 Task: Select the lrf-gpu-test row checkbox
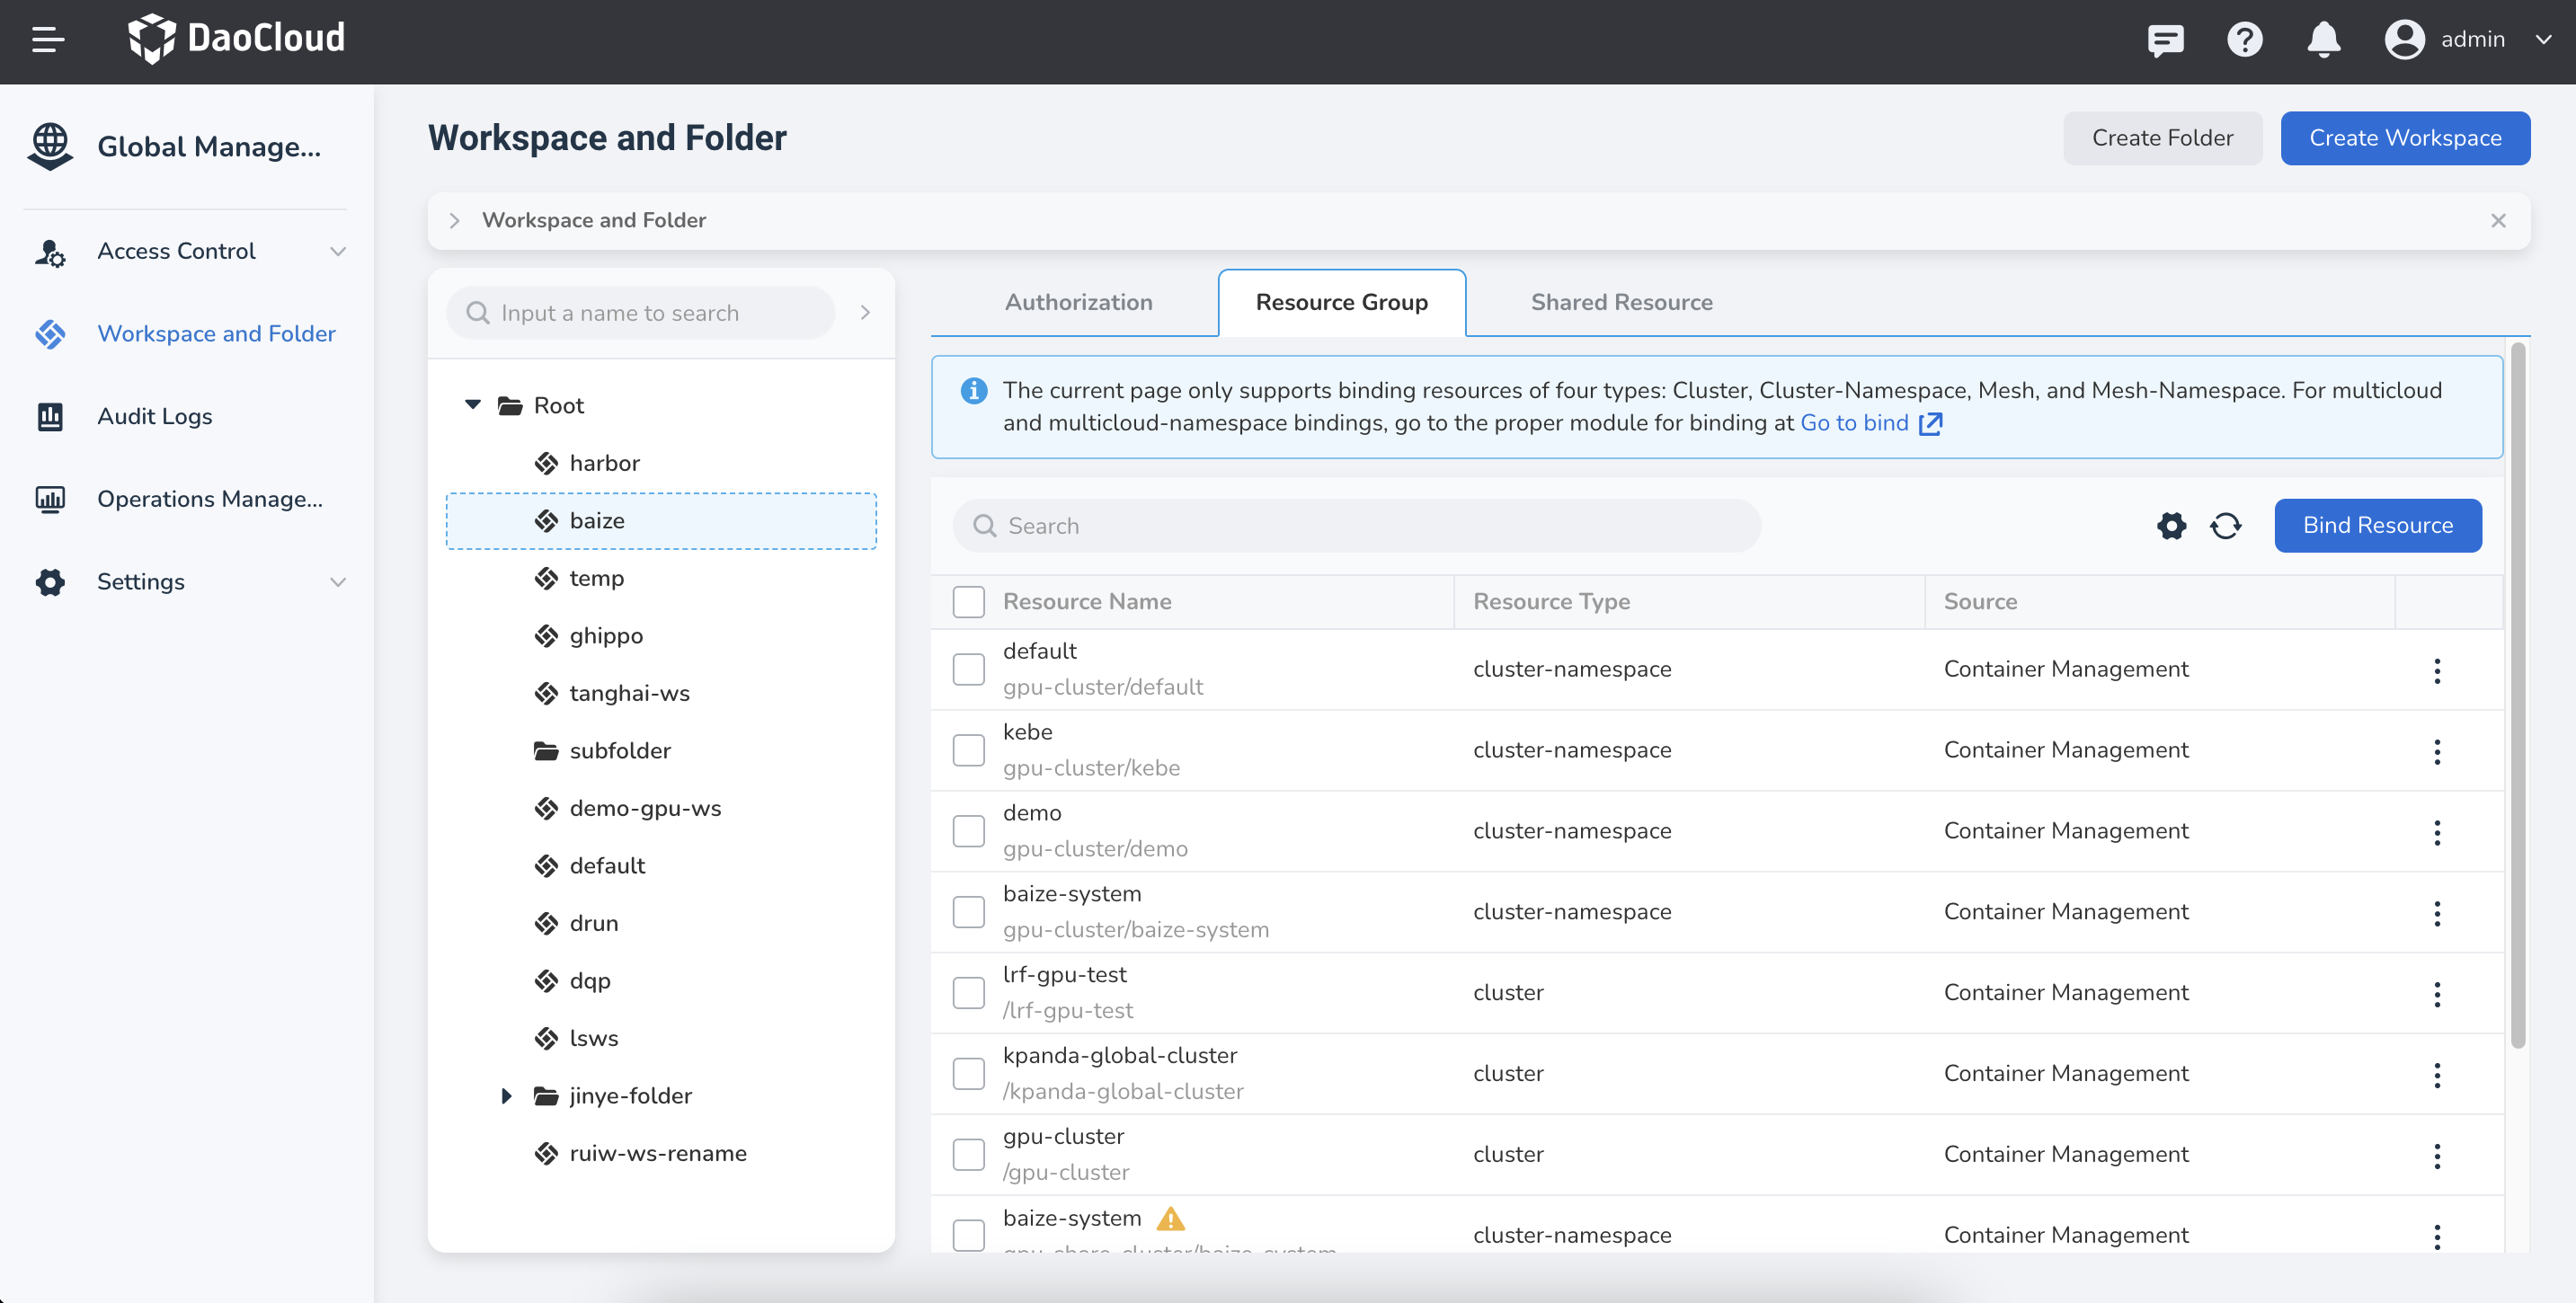coord(968,993)
